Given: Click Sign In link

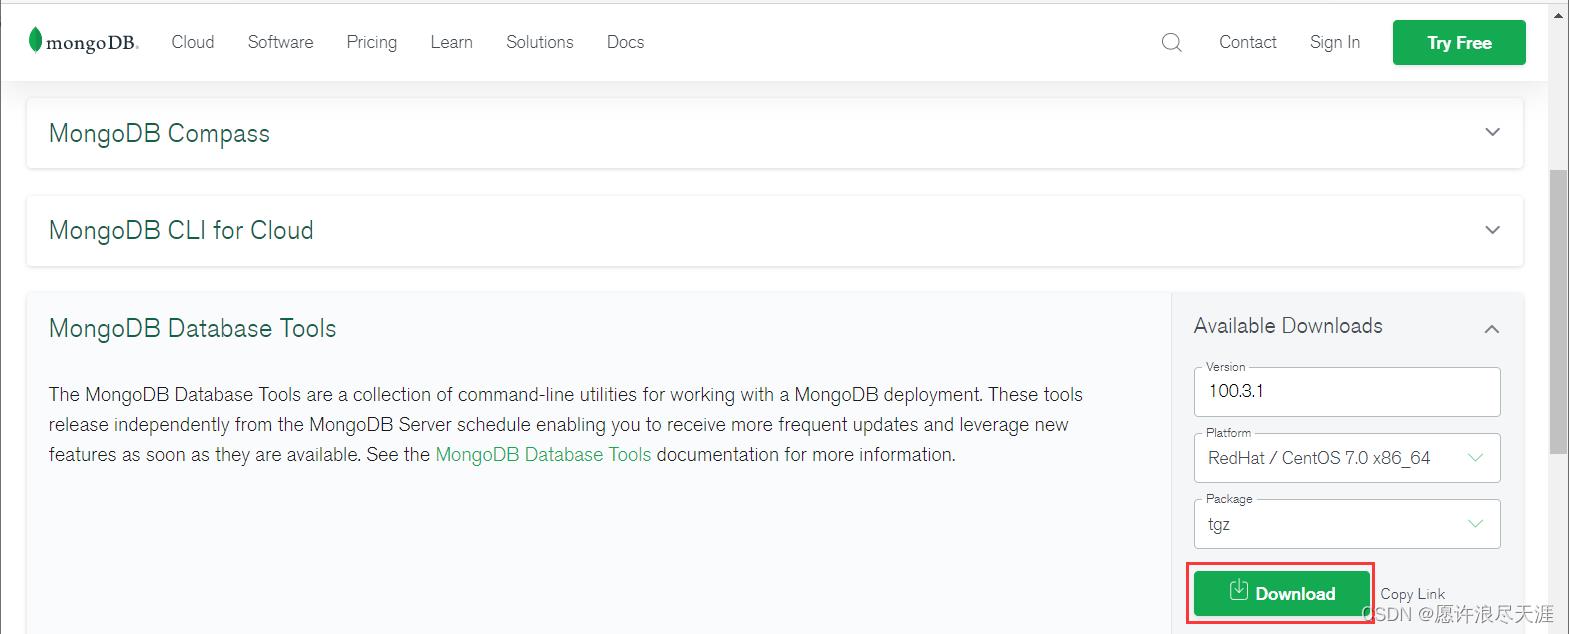Looking at the screenshot, I should [1334, 42].
